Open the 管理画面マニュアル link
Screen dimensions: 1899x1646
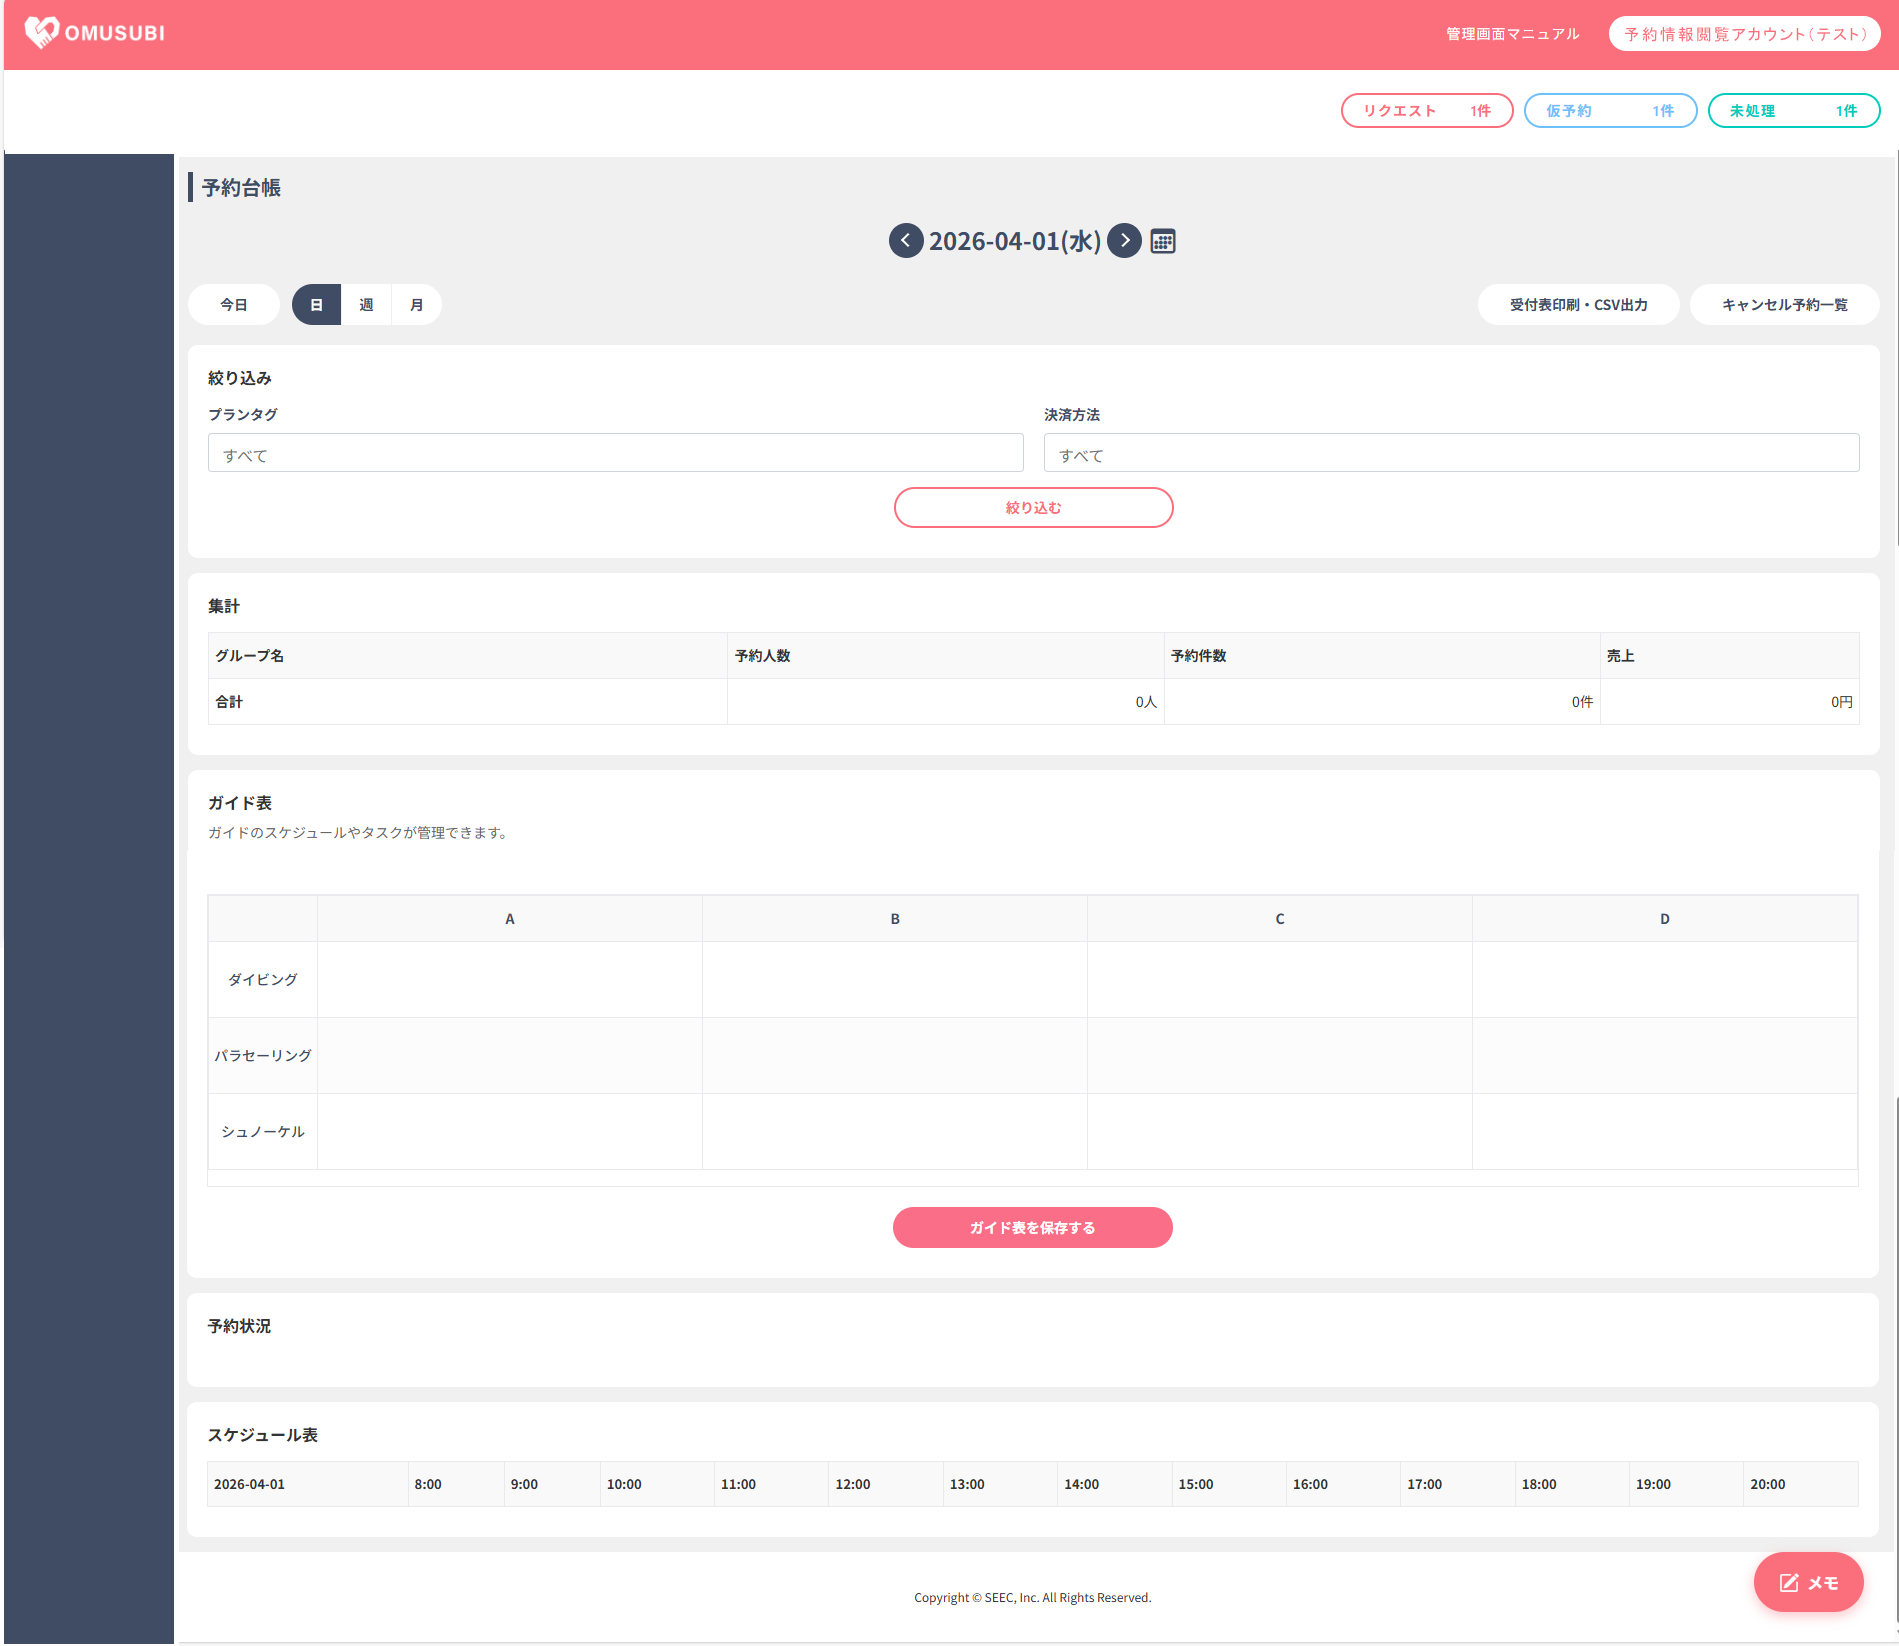click(1512, 34)
